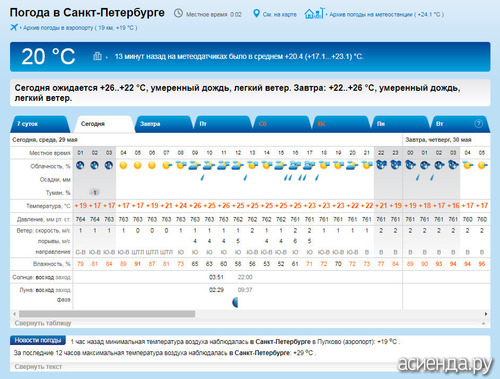Click the moonrise time 02:29
Screen dimensions: 500x379
click(x=216, y=290)
